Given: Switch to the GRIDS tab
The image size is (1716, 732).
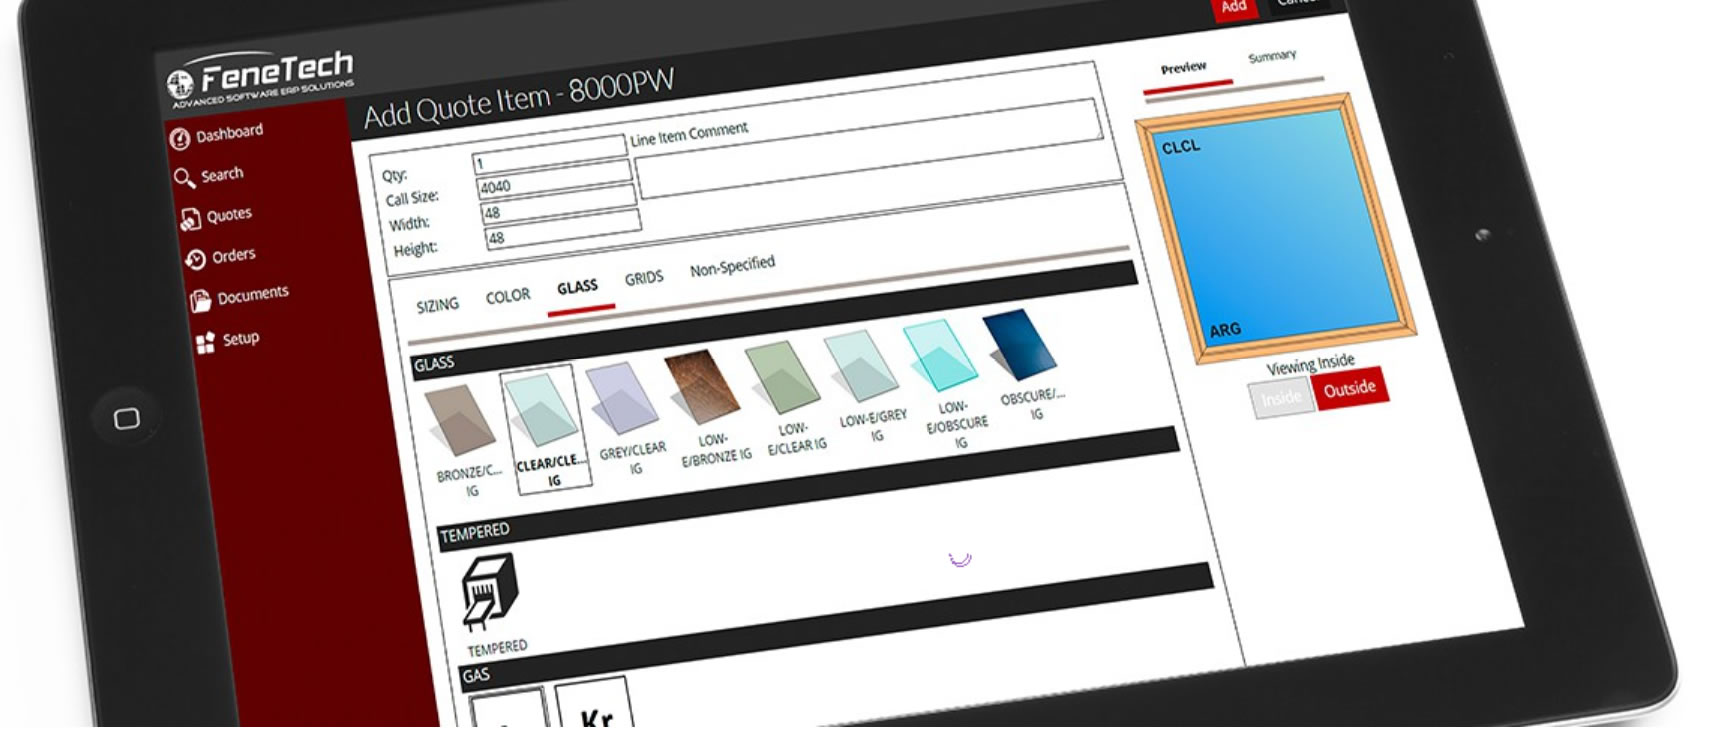Looking at the screenshot, I should [644, 278].
